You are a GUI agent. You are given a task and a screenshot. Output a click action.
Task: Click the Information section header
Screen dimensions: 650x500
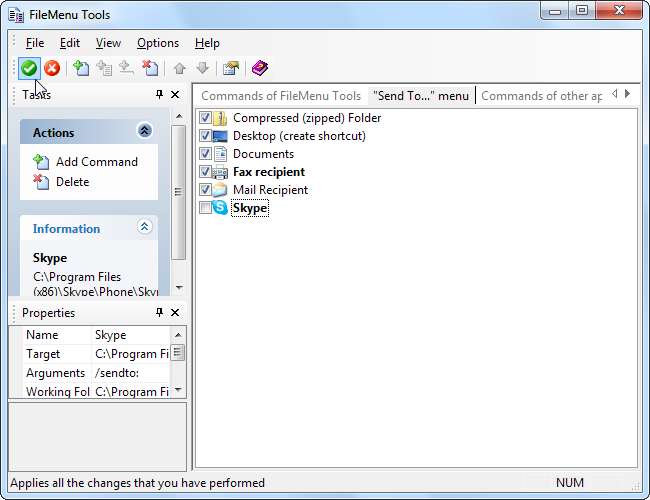(89, 228)
